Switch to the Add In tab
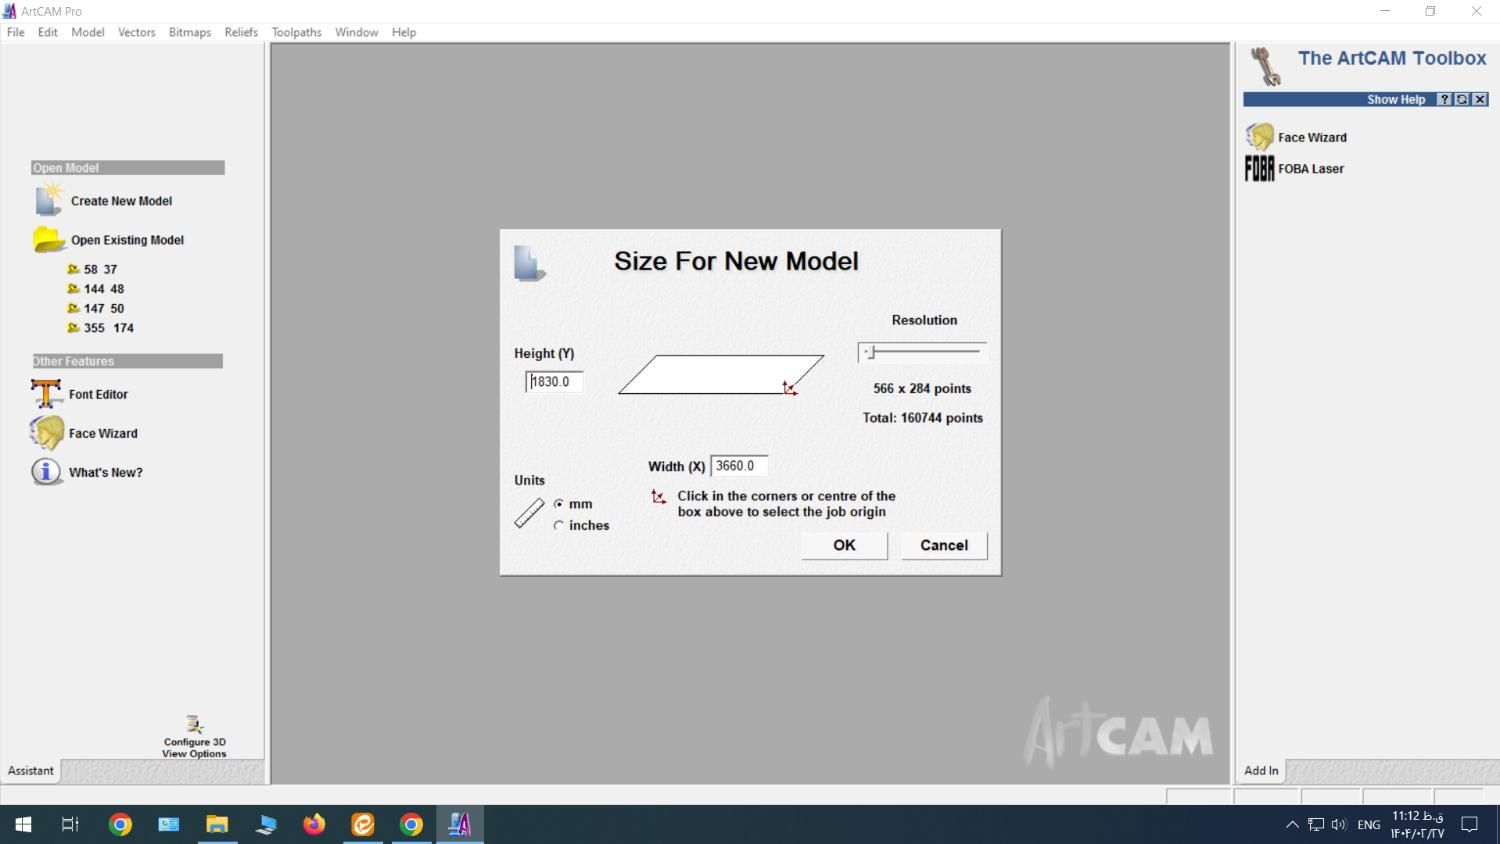Image resolution: width=1500 pixels, height=844 pixels. click(1261, 771)
